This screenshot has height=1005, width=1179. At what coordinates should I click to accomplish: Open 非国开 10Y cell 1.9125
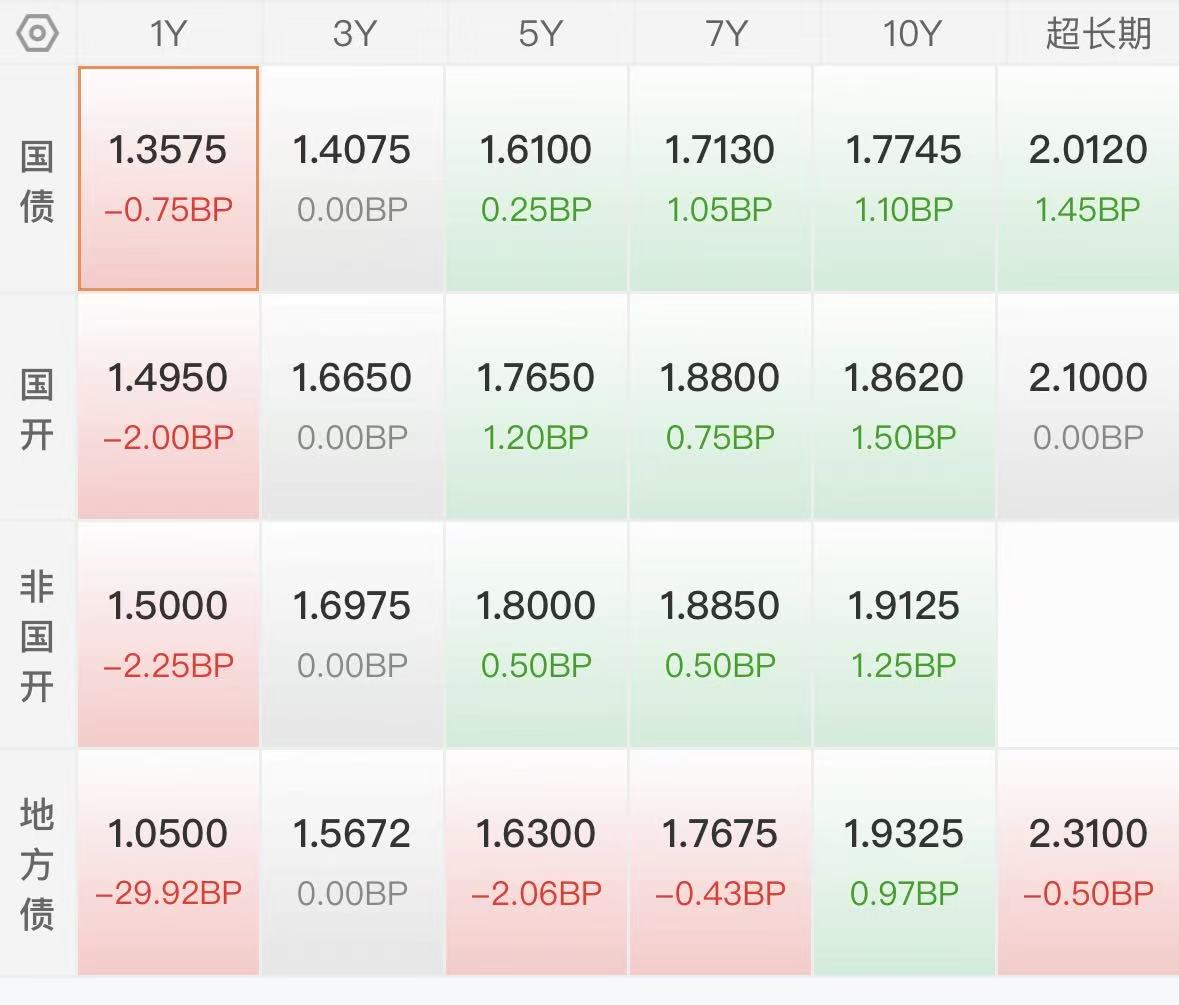click(x=904, y=634)
